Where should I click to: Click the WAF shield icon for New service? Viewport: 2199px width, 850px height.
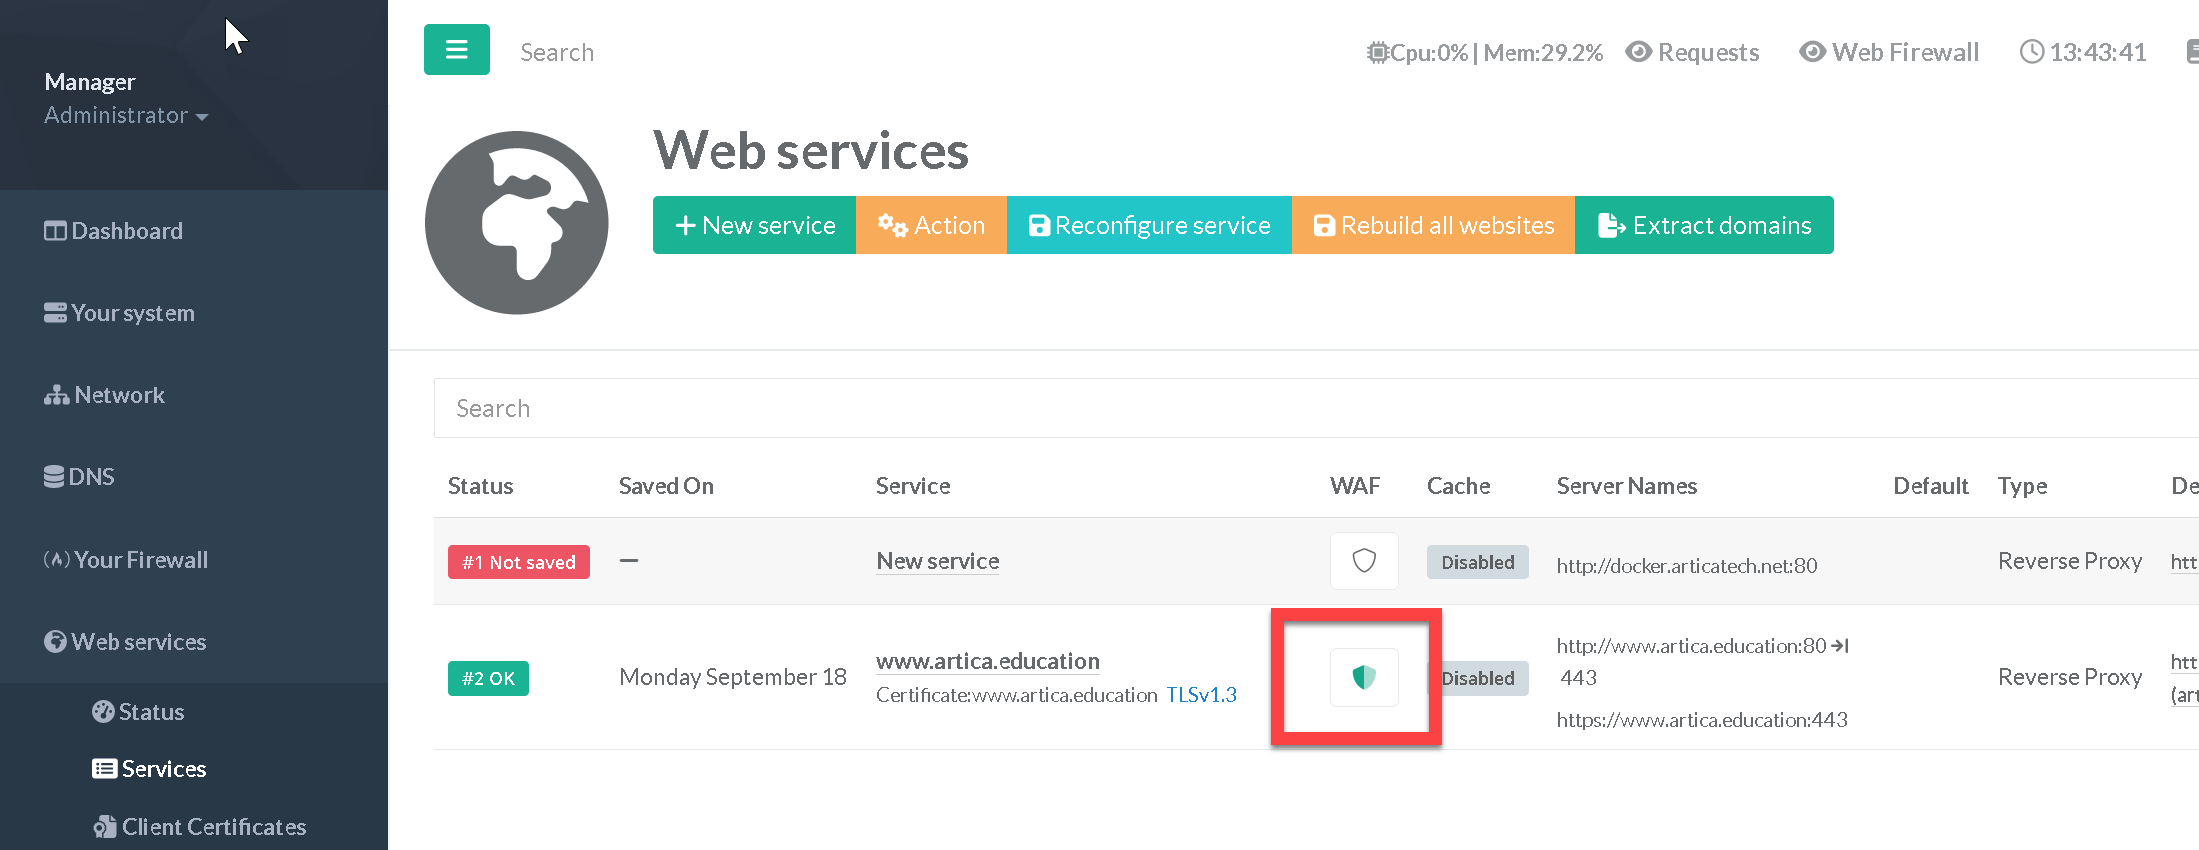click(x=1363, y=561)
